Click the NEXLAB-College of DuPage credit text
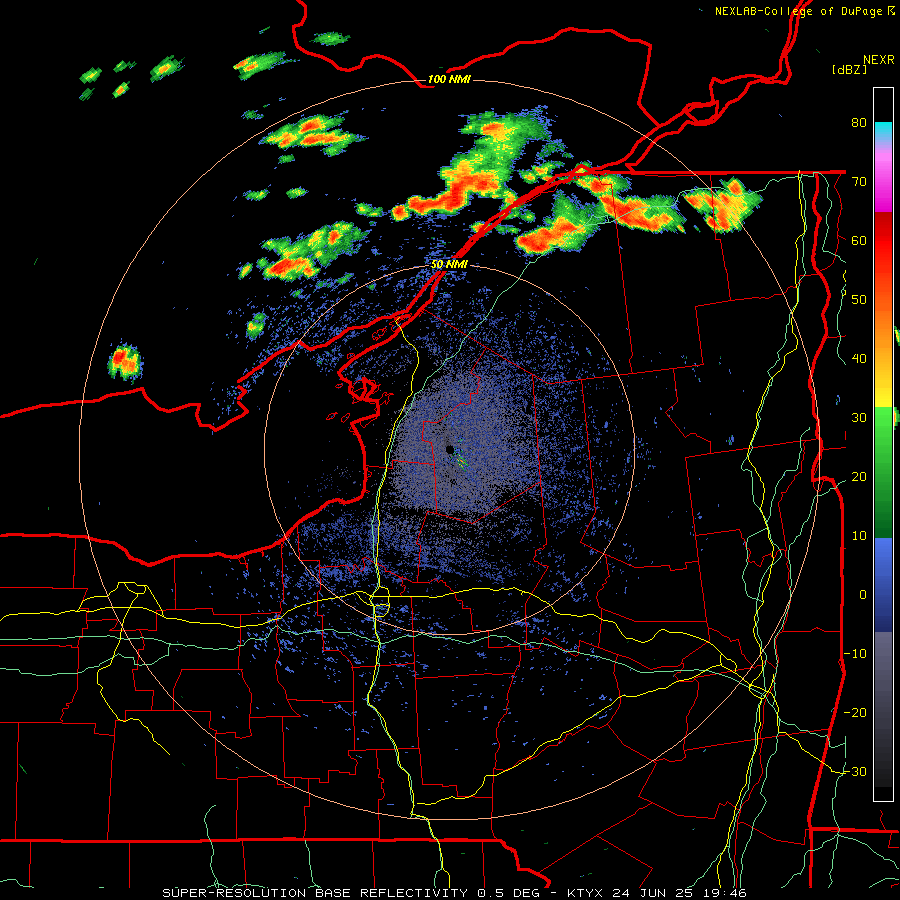900x900 pixels. pos(801,11)
